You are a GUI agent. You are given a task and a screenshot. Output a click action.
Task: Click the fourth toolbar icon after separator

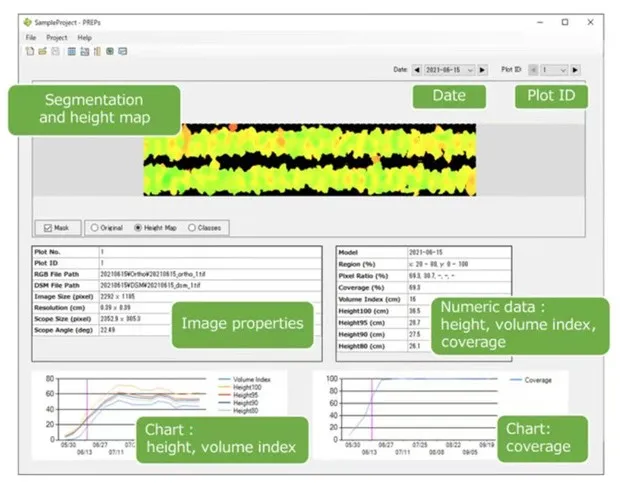pos(109,51)
